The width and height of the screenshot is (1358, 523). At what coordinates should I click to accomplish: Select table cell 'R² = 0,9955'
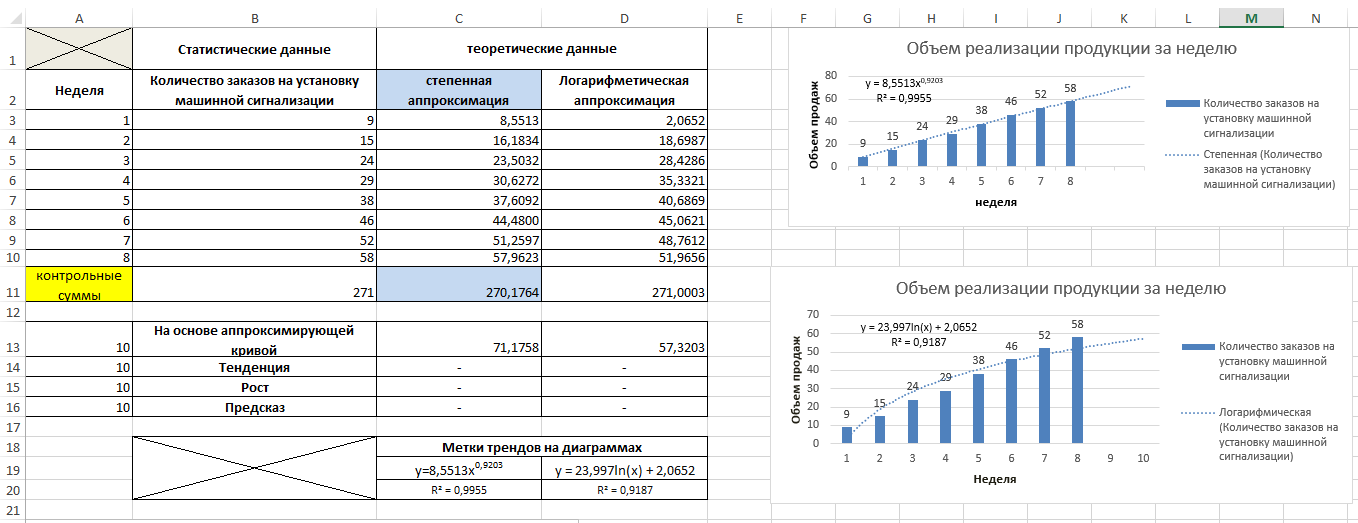pyautogui.click(x=459, y=490)
